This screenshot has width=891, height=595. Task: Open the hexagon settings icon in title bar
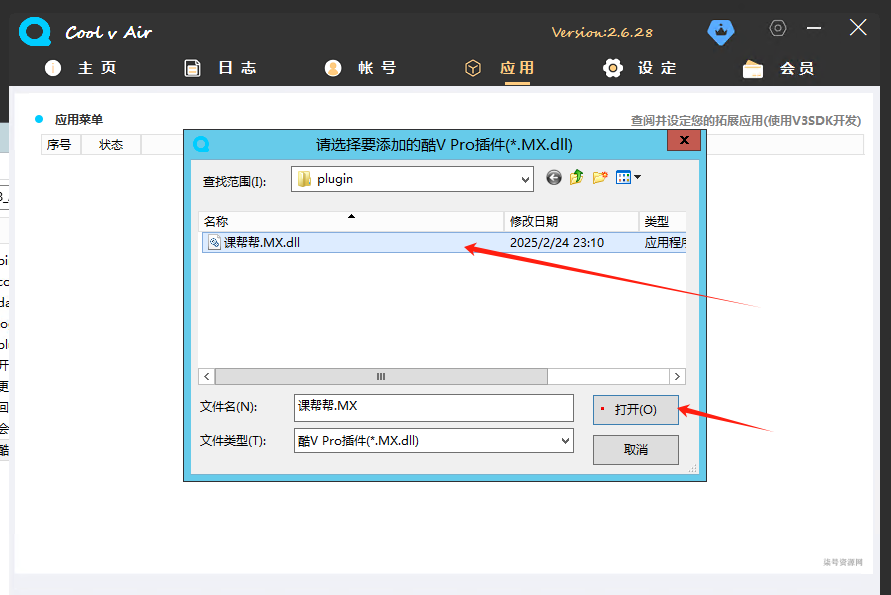778,29
